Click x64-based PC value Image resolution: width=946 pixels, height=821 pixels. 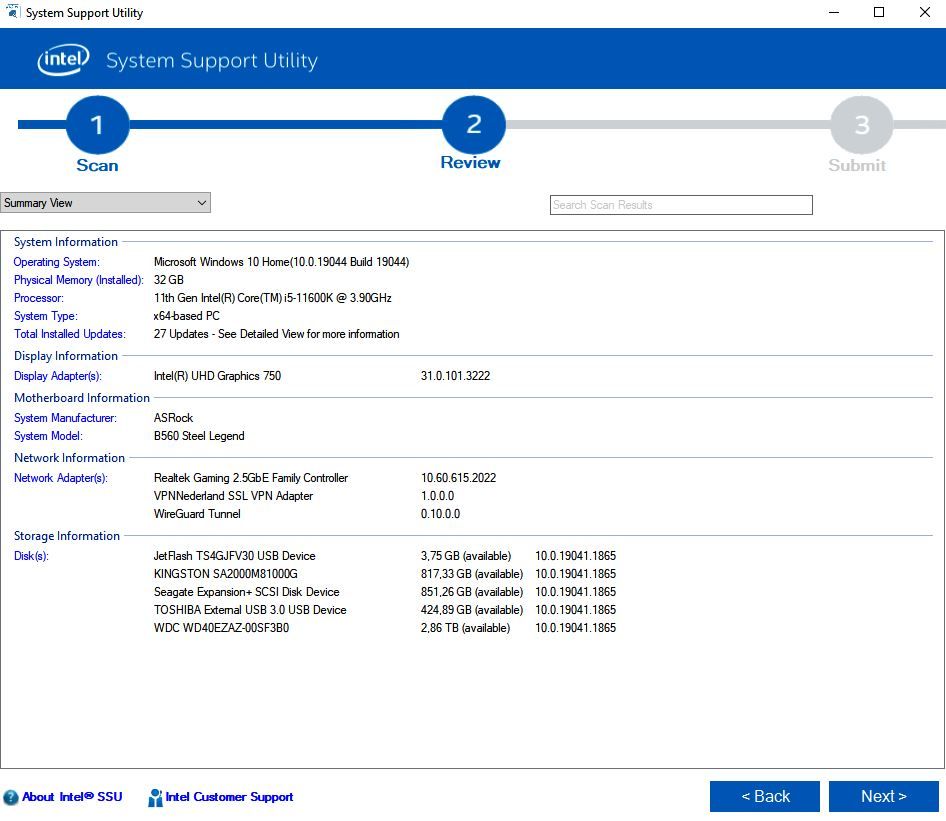pos(186,316)
